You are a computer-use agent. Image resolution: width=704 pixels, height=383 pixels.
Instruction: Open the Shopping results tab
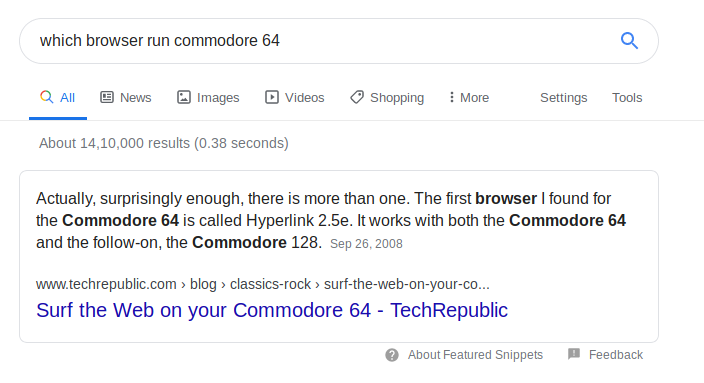[x=387, y=97]
